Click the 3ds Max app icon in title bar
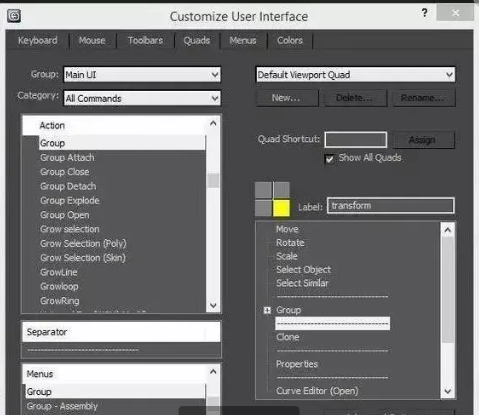This screenshot has width=479, height=415. (14, 16)
